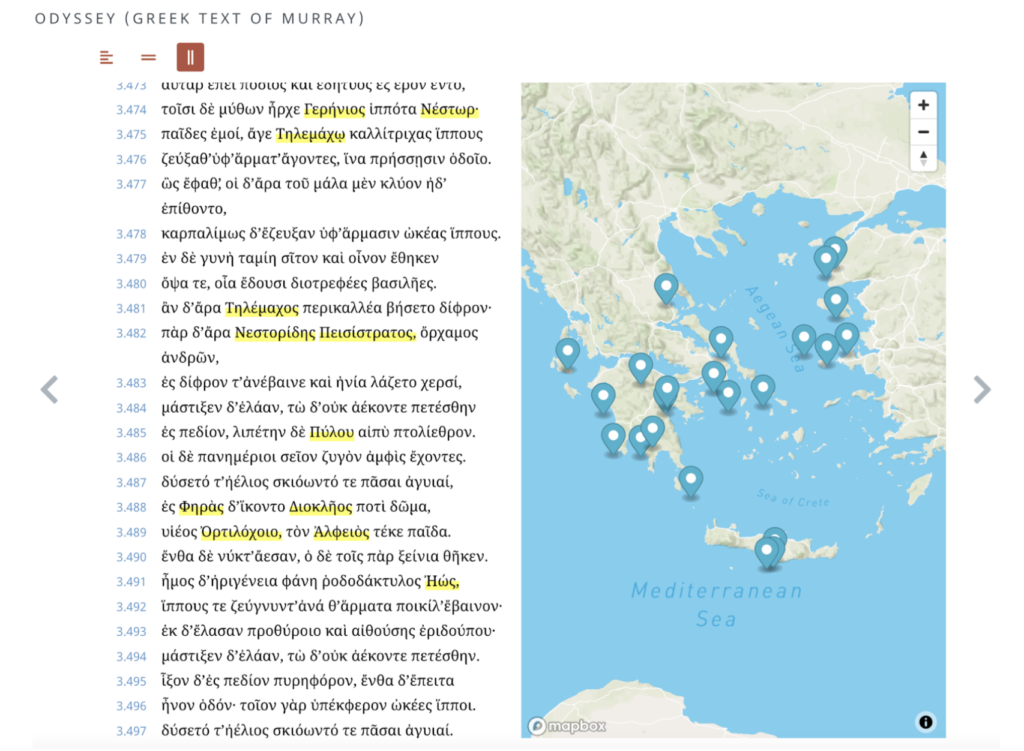
Task: Open line reference 3.491
Action: click(x=131, y=582)
